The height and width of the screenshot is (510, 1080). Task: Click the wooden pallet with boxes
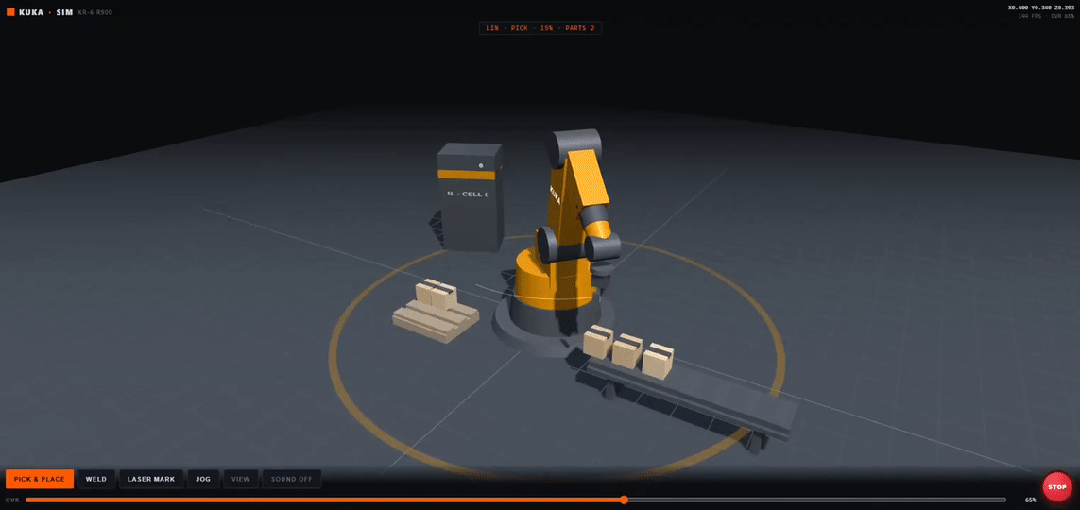435,312
